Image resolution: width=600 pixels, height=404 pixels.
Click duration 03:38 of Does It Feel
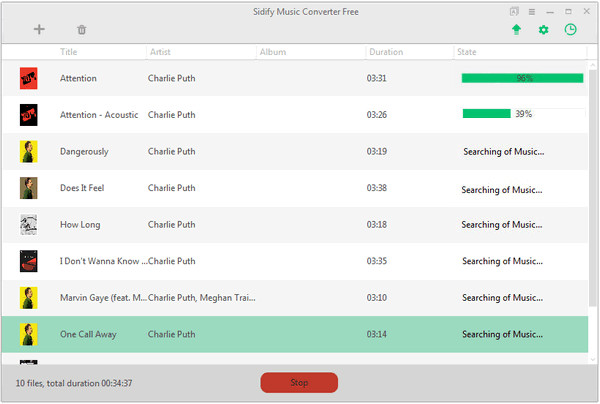(377, 188)
